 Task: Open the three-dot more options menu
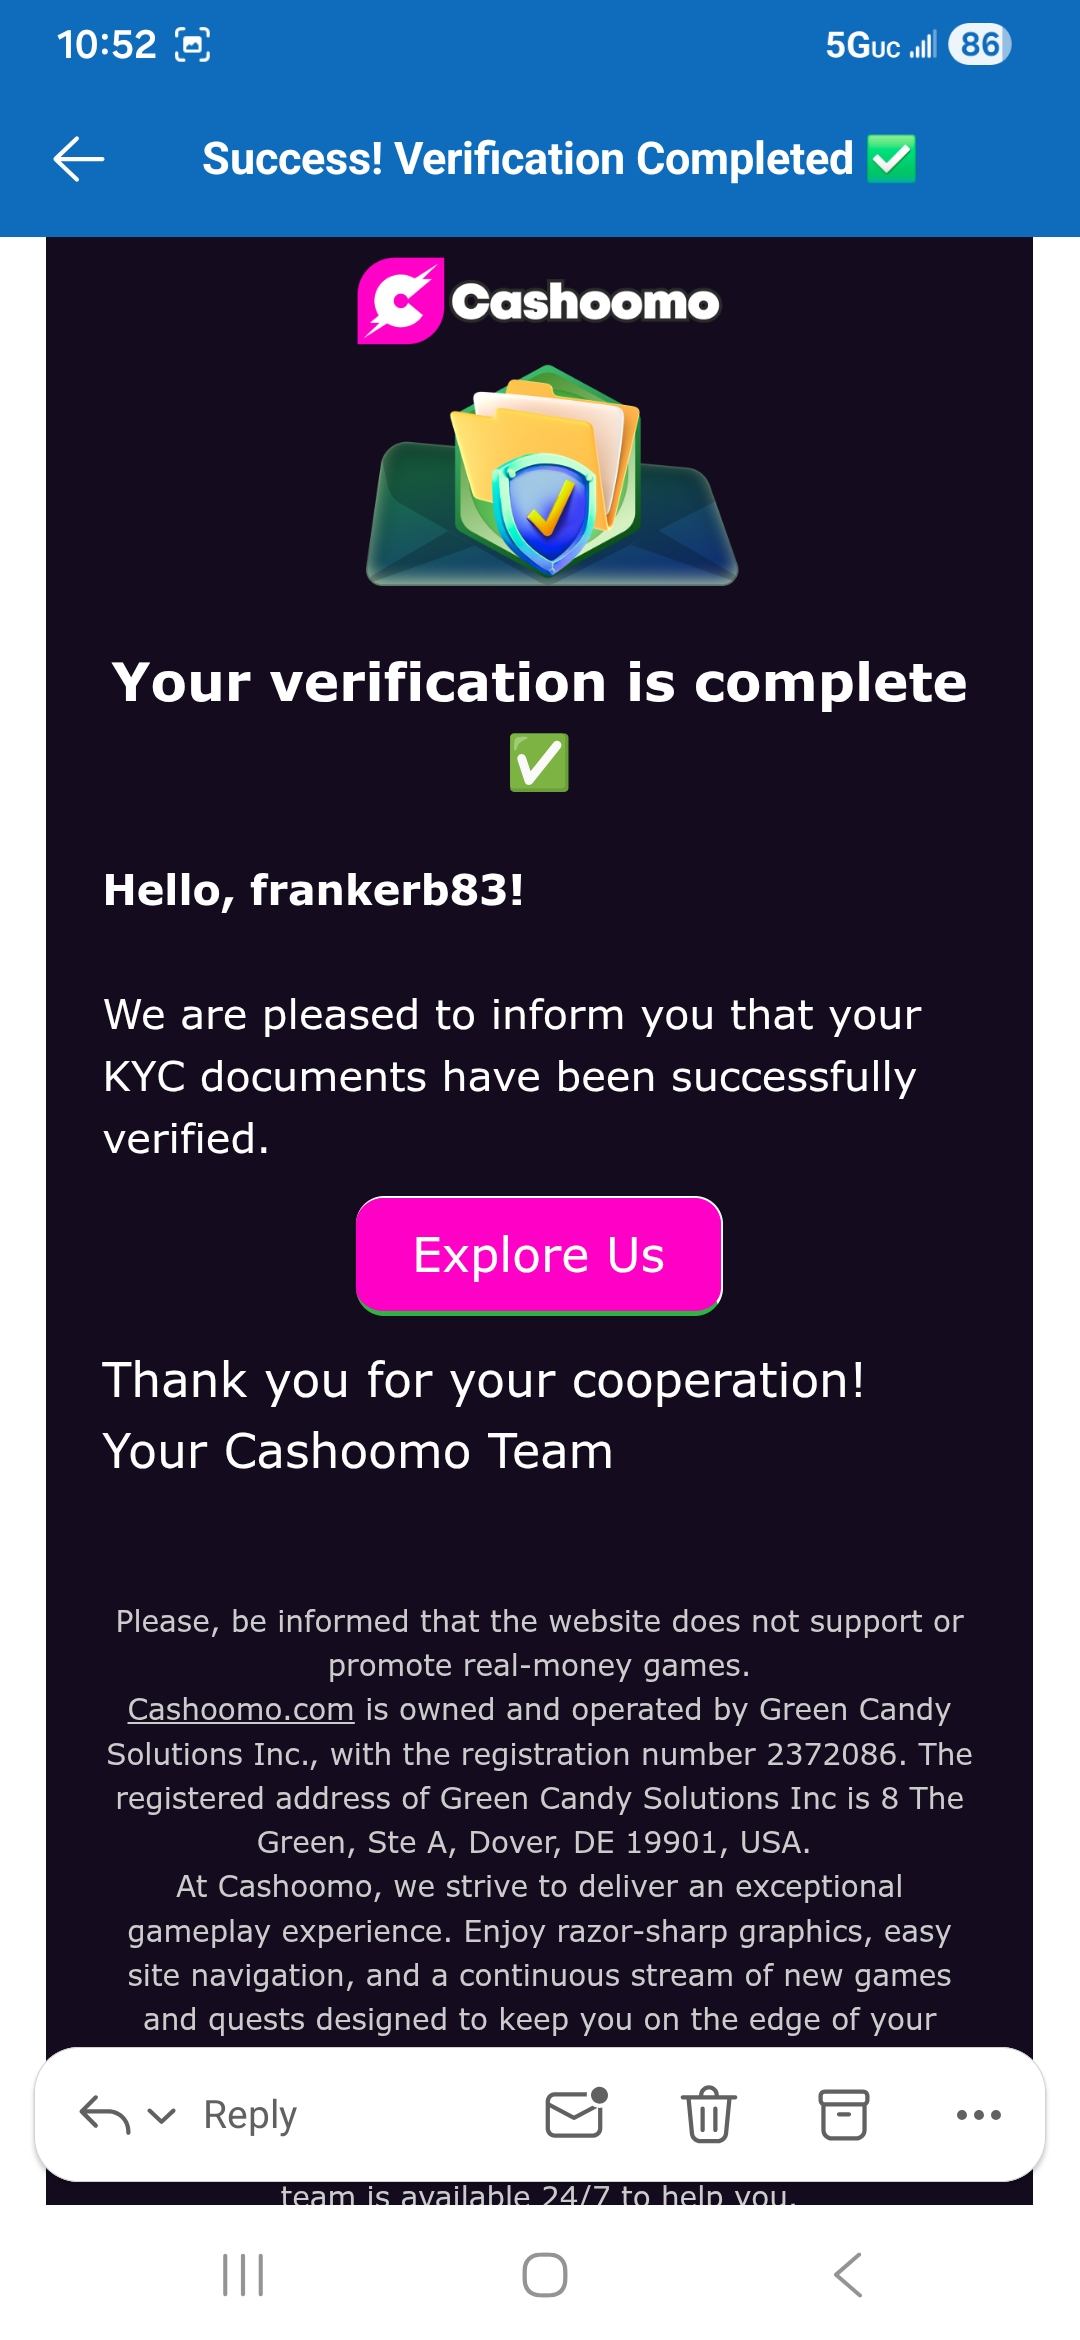pyautogui.click(x=978, y=2114)
